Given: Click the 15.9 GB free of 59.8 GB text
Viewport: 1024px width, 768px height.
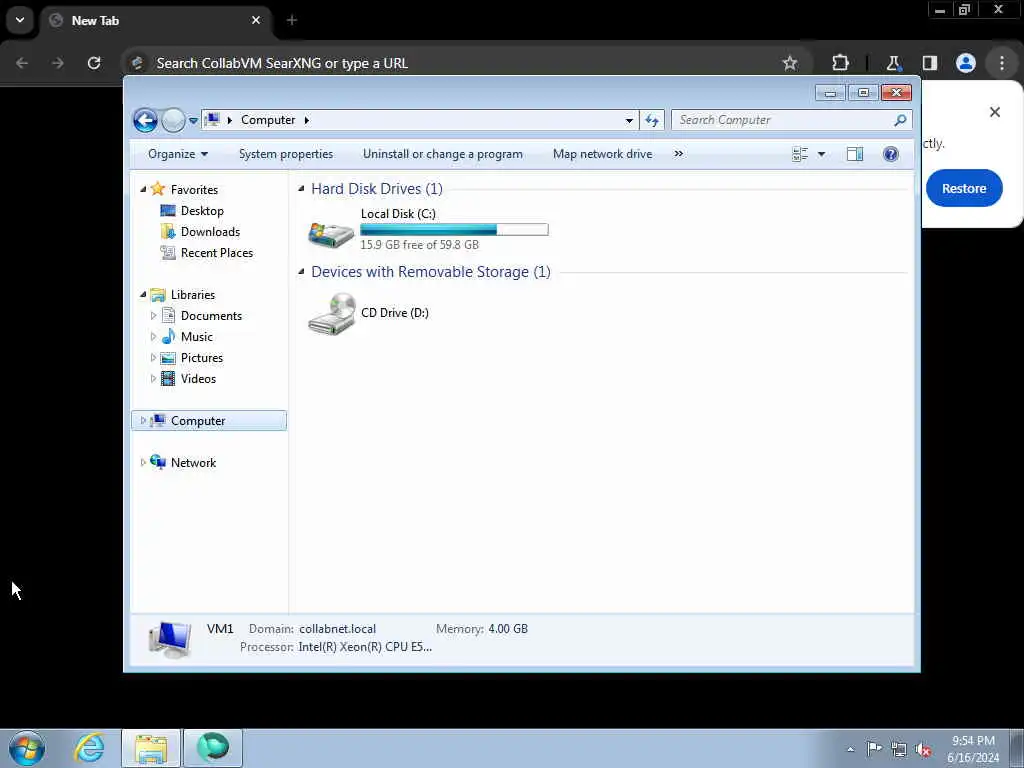Looking at the screenshot, I should coord(419,245).
